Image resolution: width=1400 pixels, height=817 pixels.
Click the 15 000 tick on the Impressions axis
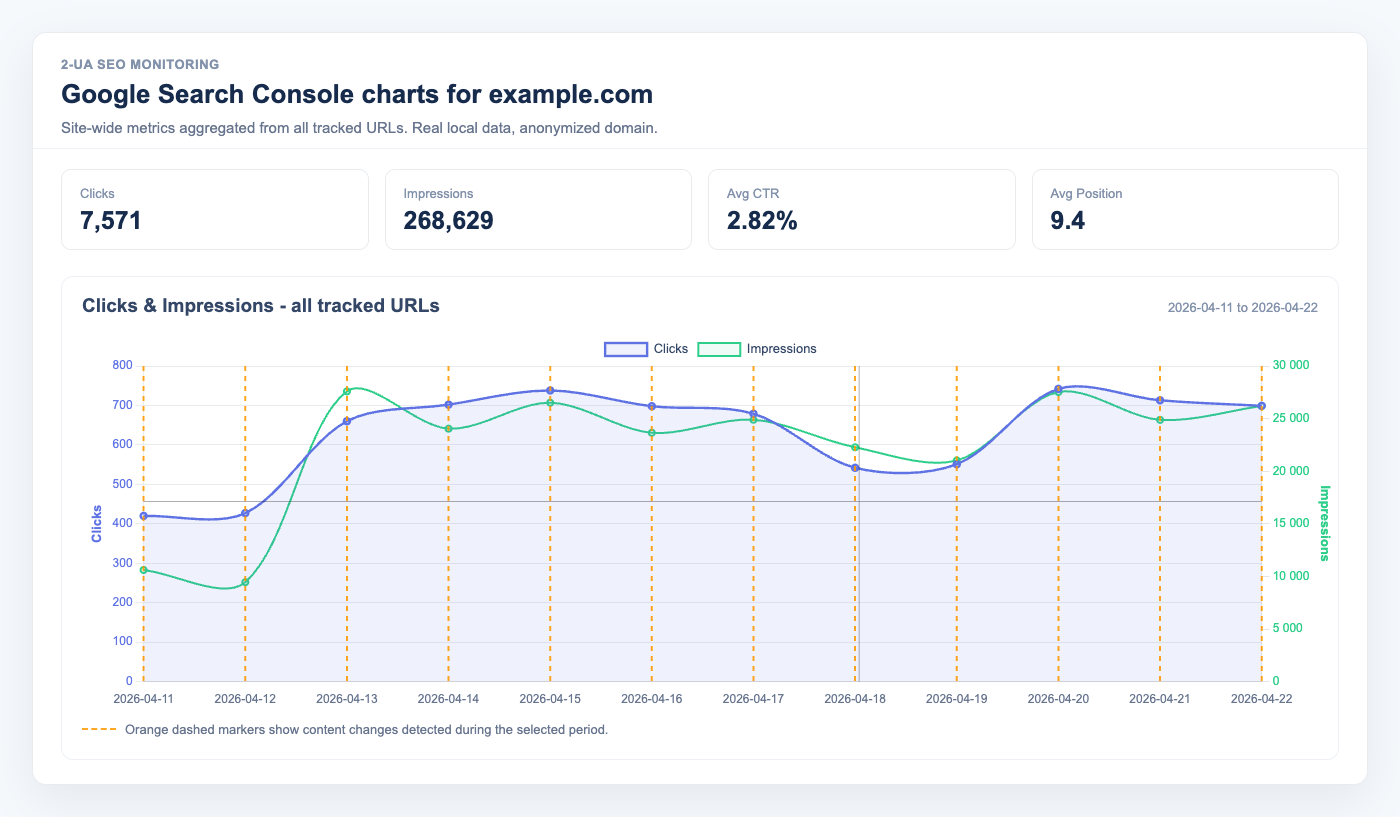pyautogui.click(x=1289, y=524)
